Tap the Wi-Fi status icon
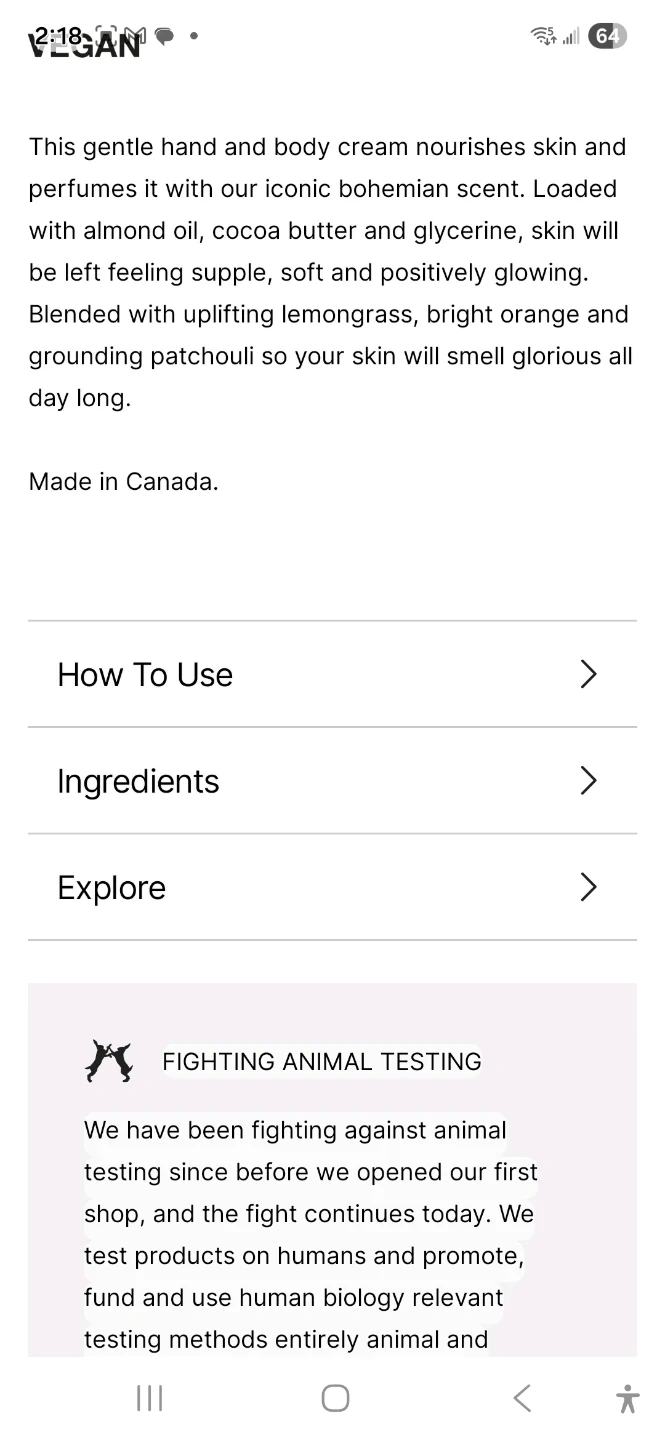The image size is (665, 1440). point(543,36)
